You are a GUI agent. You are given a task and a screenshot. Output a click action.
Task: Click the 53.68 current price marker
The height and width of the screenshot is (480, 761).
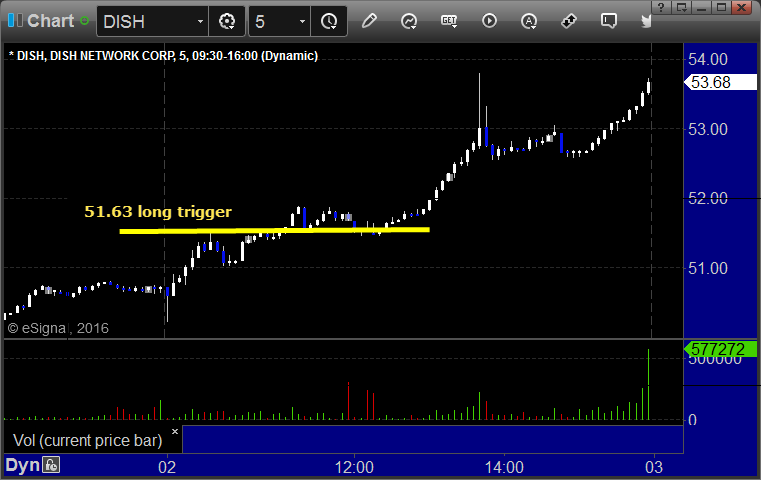pyautogui.click(x=720, y=82)
